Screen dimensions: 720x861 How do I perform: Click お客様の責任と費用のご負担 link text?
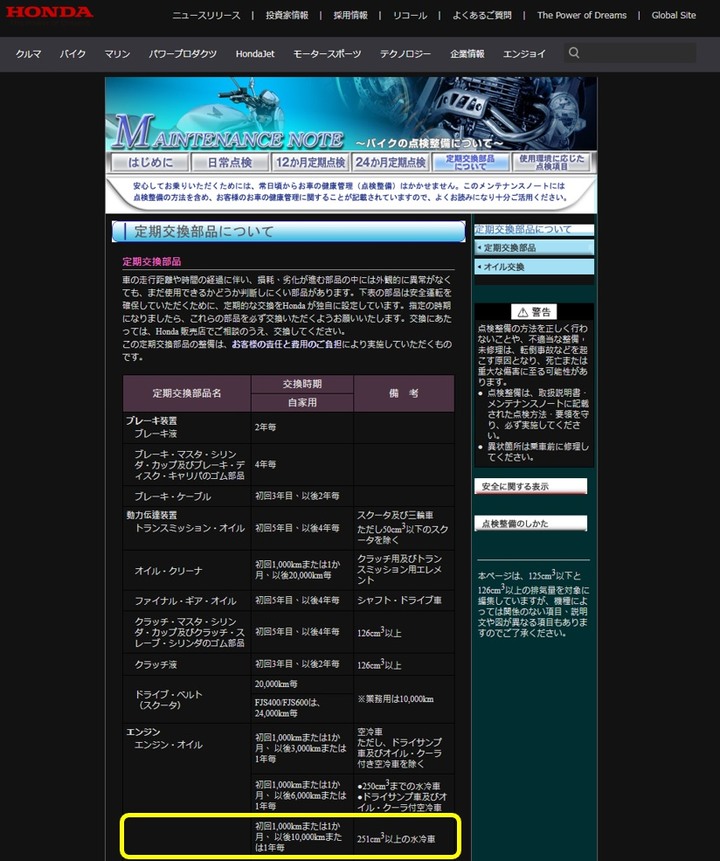coord(286,344)
